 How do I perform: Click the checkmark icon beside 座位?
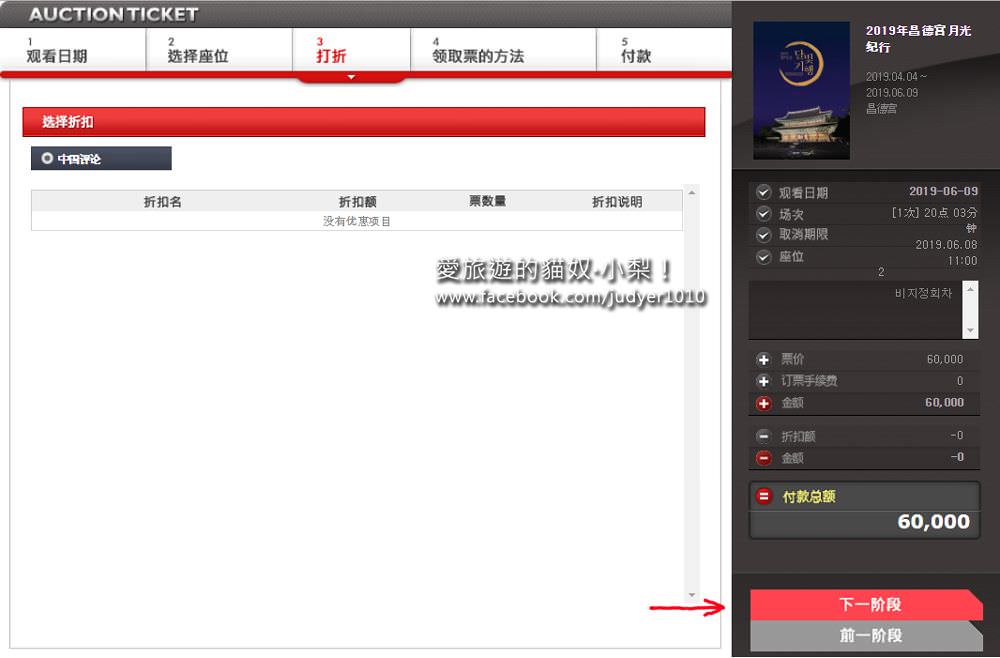tap(764, 257)
